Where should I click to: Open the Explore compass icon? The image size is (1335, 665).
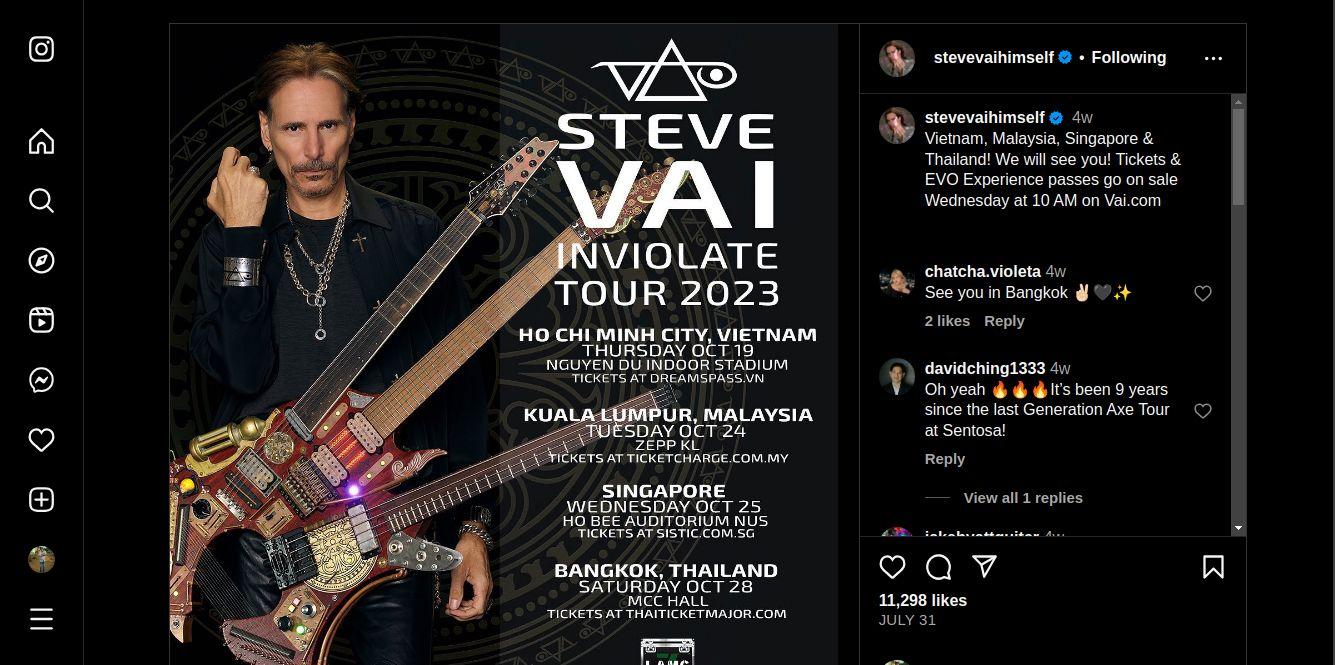click(41, 261)
